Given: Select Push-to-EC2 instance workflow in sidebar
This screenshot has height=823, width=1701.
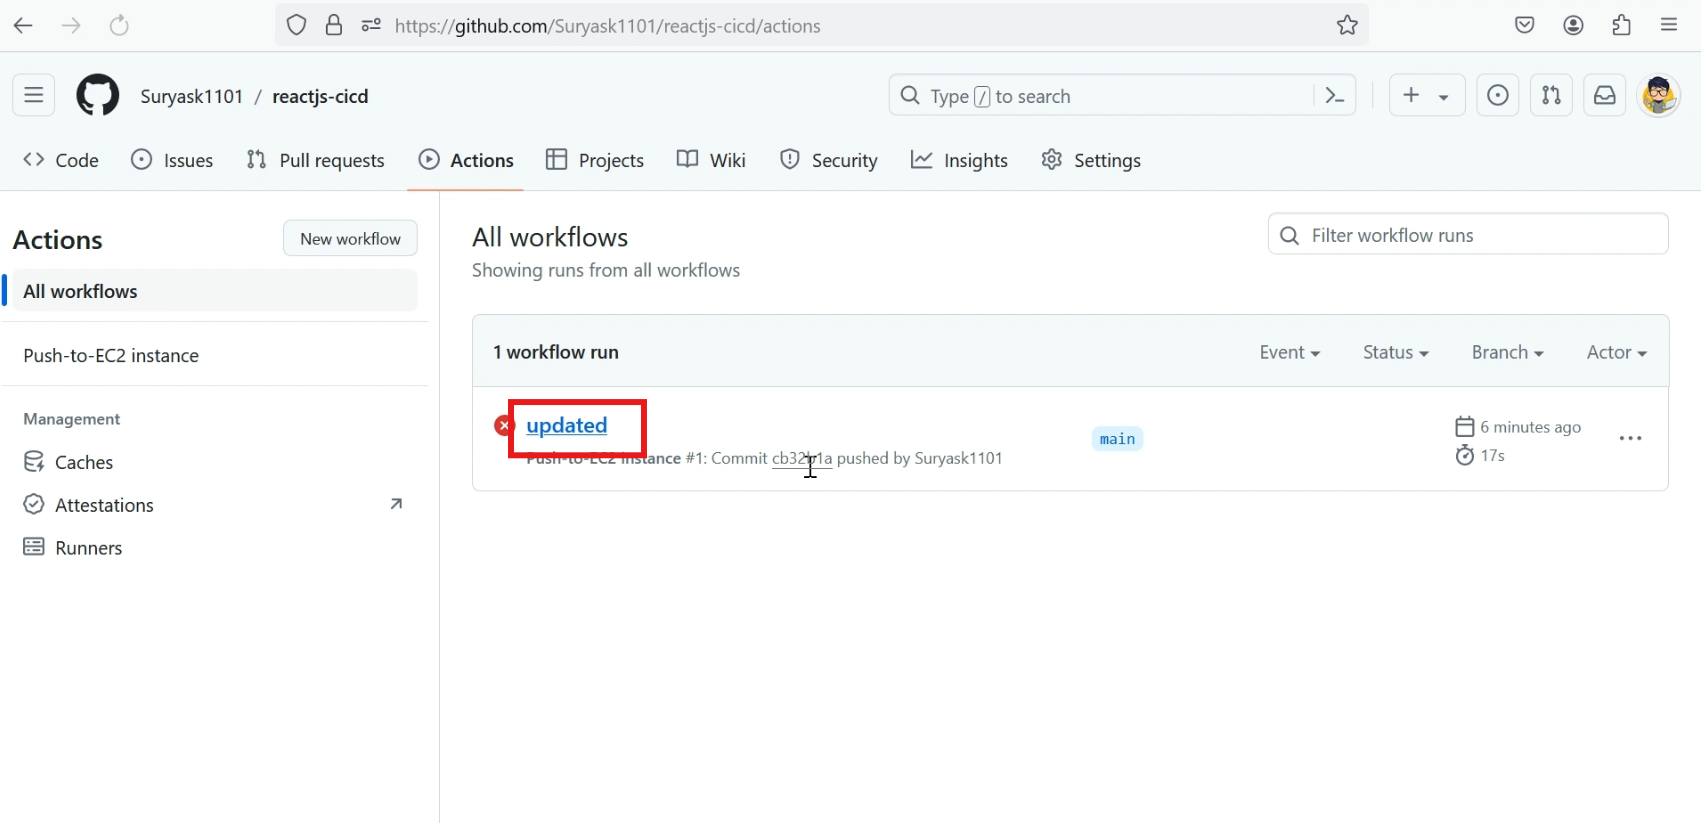Looking at the screenshot, I should [111, 356].
